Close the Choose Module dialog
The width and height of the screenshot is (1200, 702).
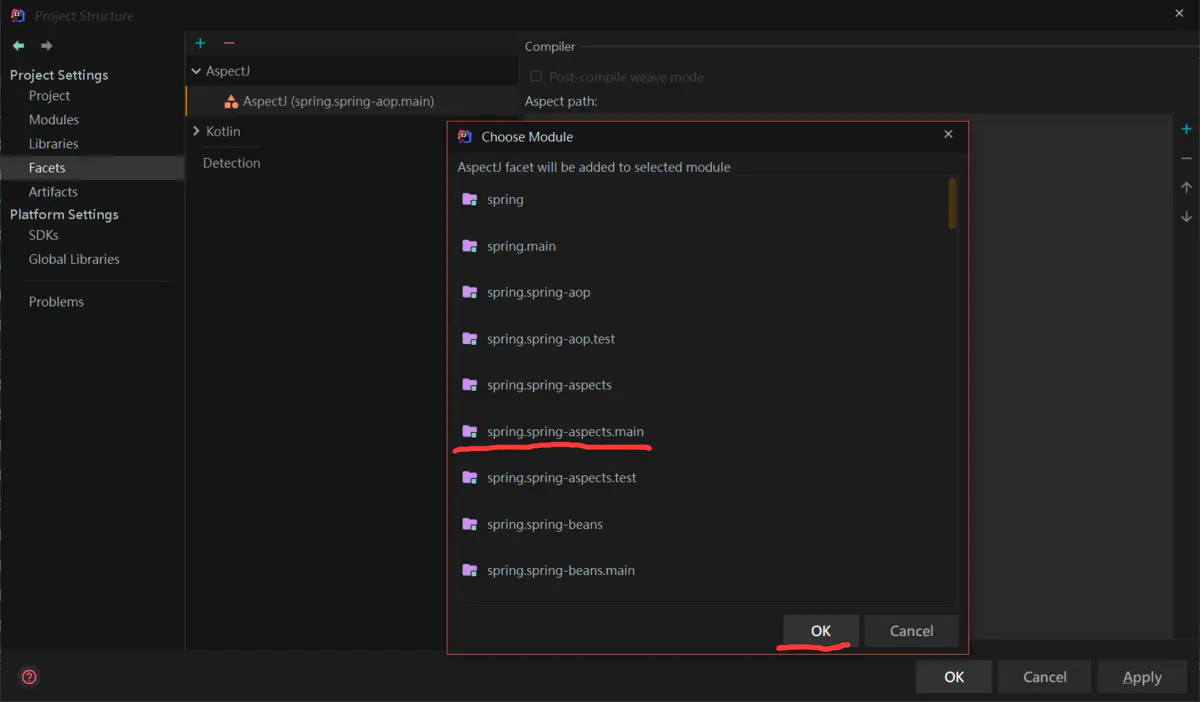(x=948, y=135)
